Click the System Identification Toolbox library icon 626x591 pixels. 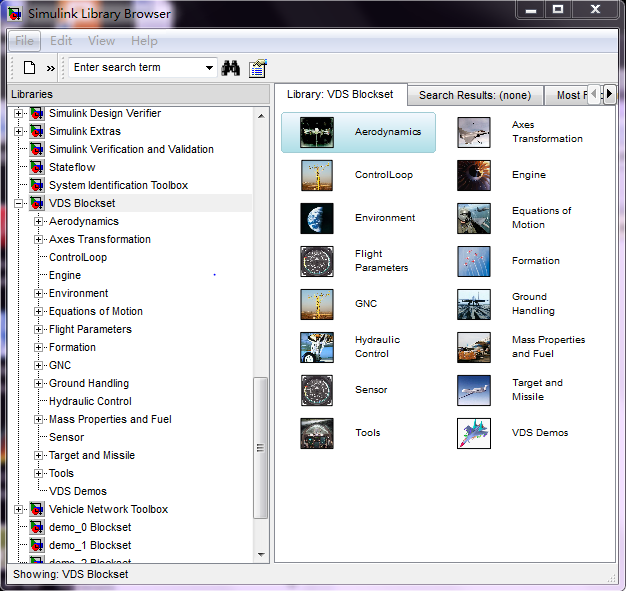click(x=37, y=185)
